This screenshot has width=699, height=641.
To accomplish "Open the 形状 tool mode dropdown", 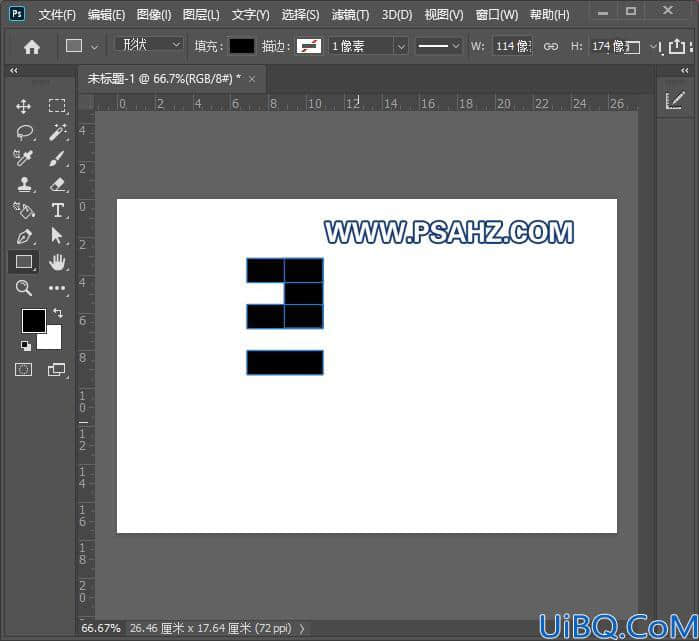I will click(148, 45).
